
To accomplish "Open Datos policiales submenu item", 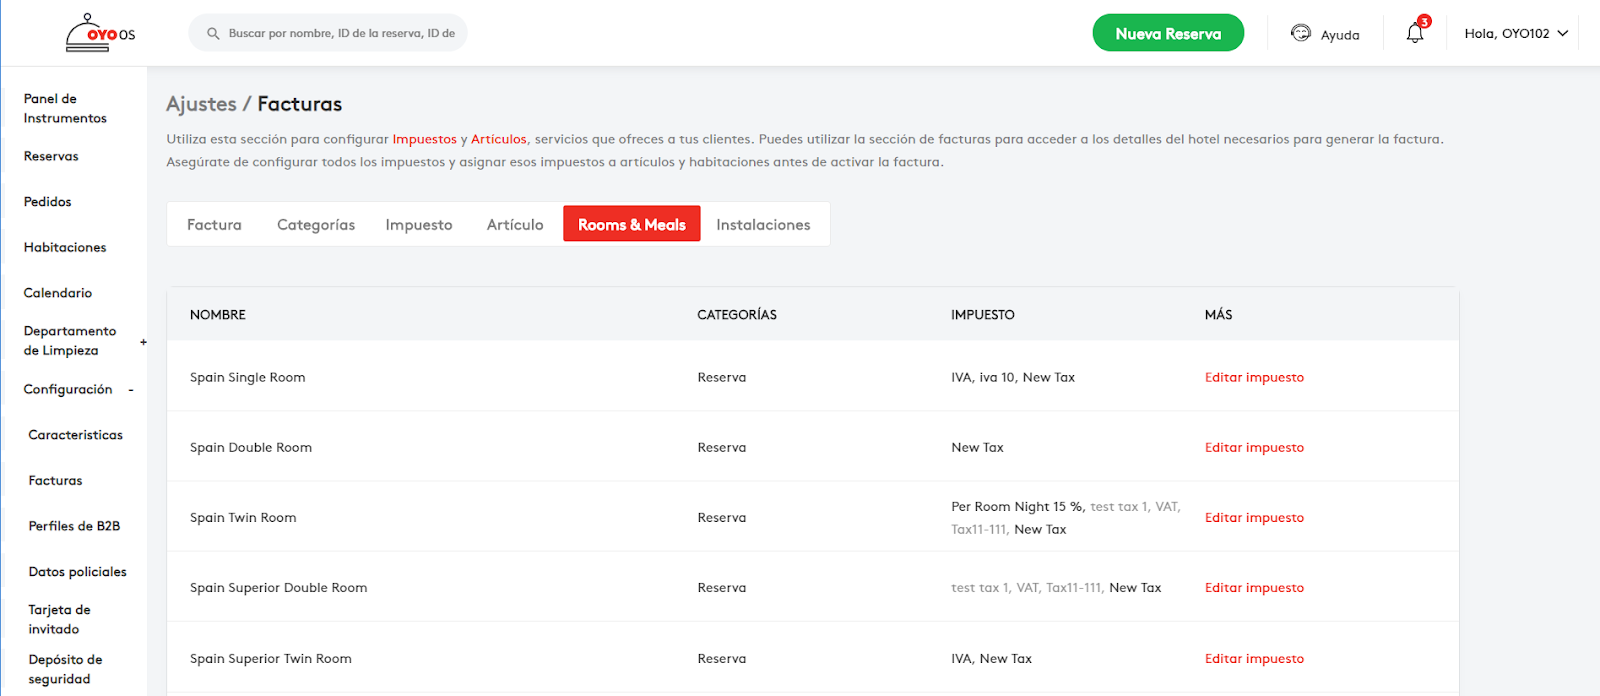I will coord(78,572).
